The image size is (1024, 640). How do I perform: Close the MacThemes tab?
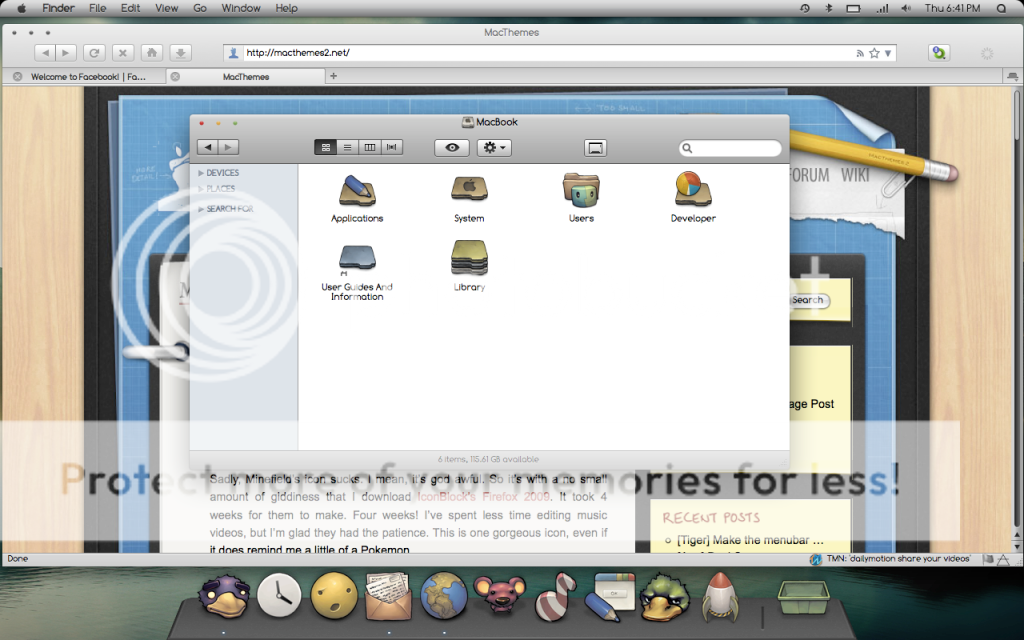click(x=175, y=76)
